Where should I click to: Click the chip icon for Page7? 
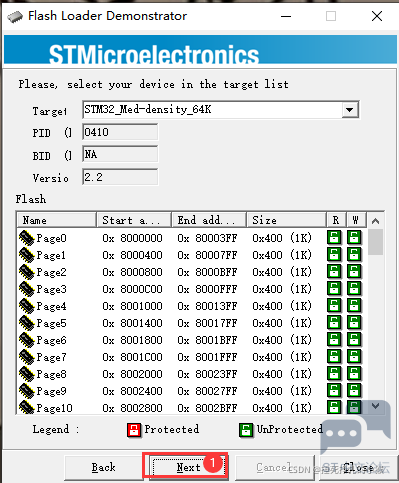pos(26,357)
